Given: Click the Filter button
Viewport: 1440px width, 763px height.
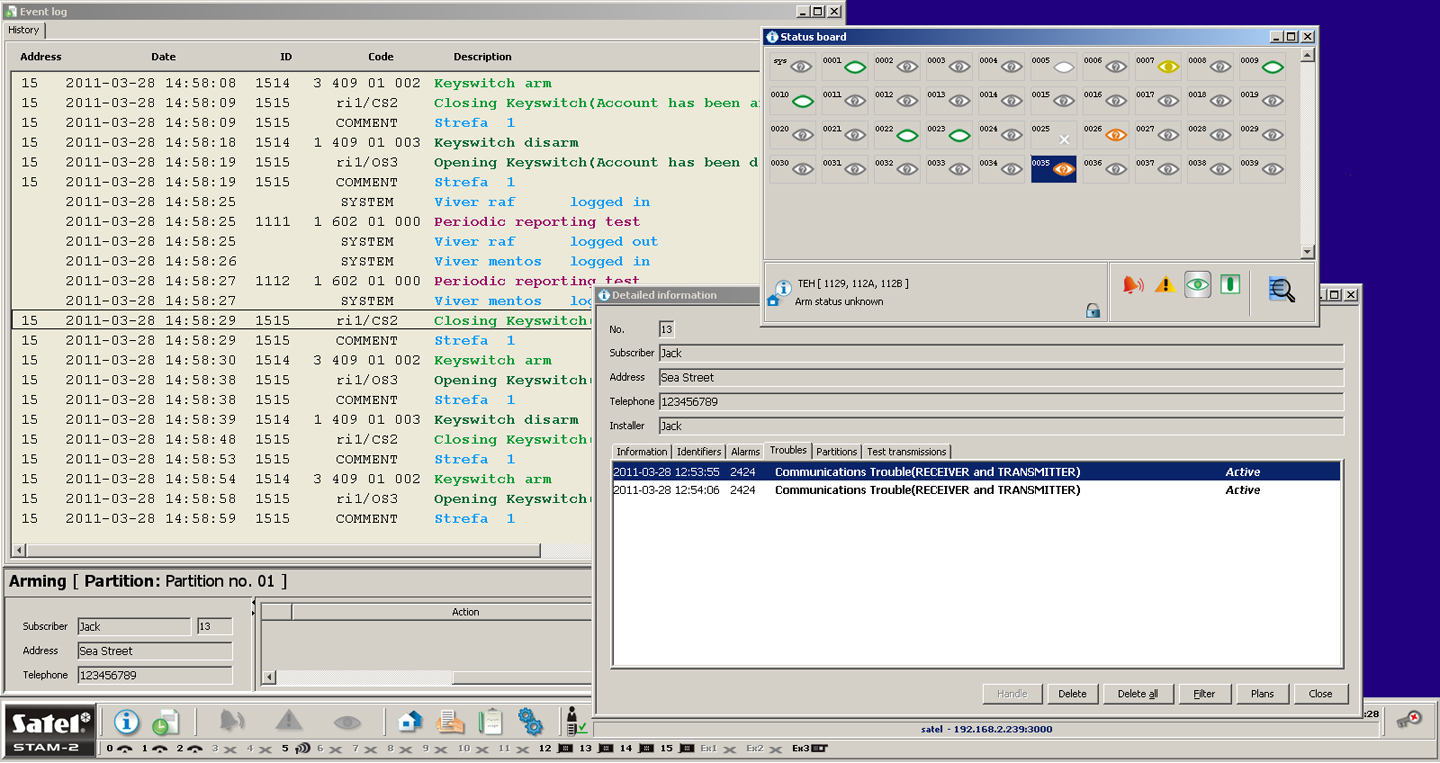Looking at the screenshot, I should [x=1204, y=693].
